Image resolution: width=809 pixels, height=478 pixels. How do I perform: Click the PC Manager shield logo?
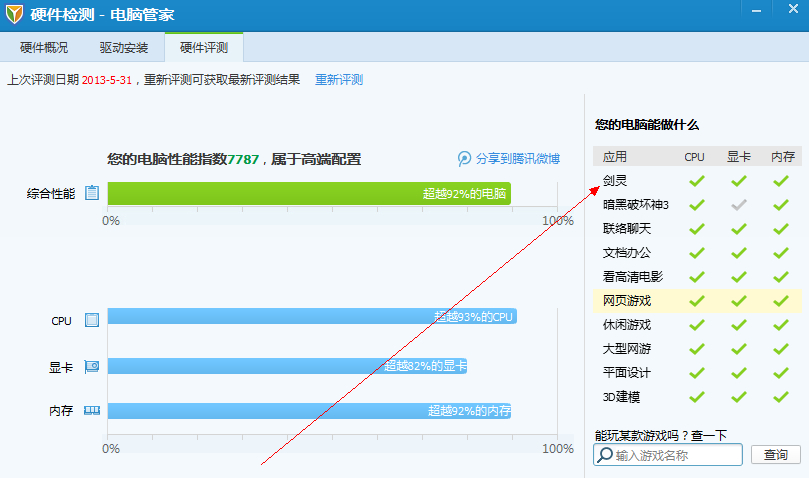click(x=14, y=14)
